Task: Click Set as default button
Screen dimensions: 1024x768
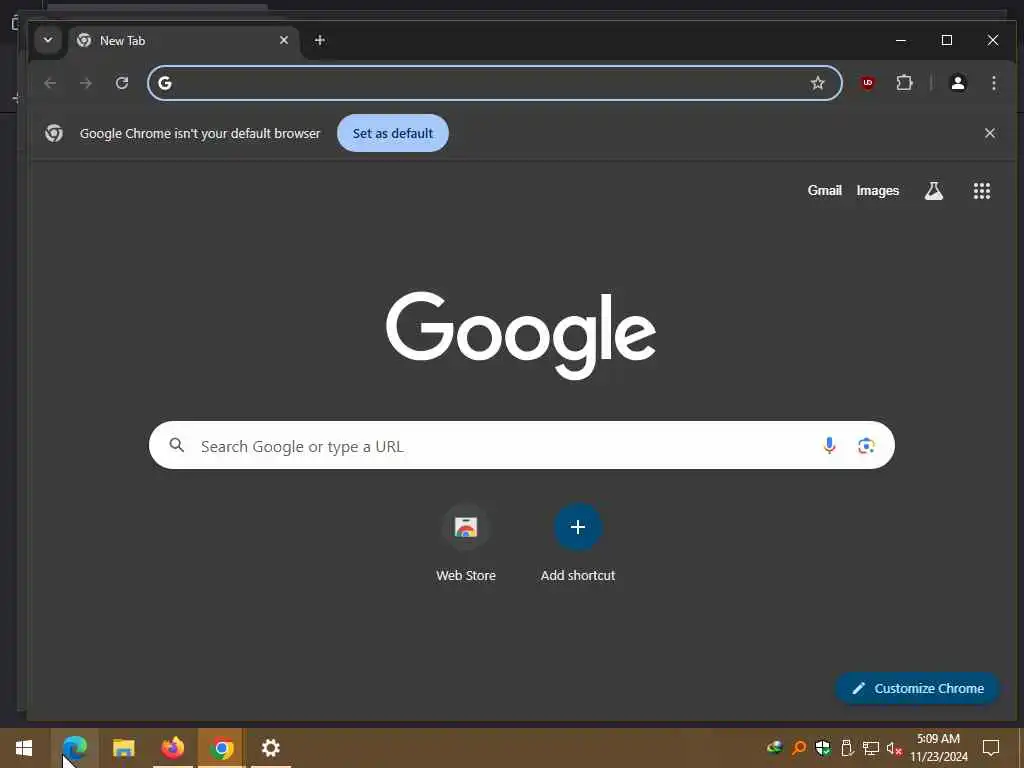Action: (392, 133)
